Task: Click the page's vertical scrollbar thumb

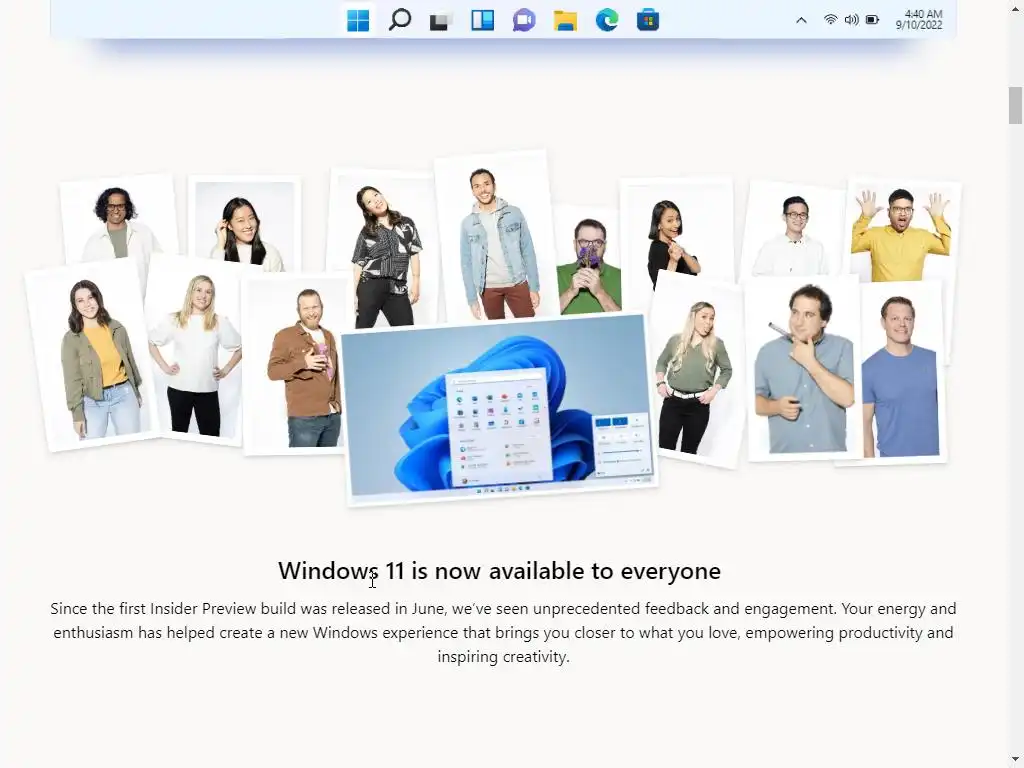Action: click(1015, 105)
